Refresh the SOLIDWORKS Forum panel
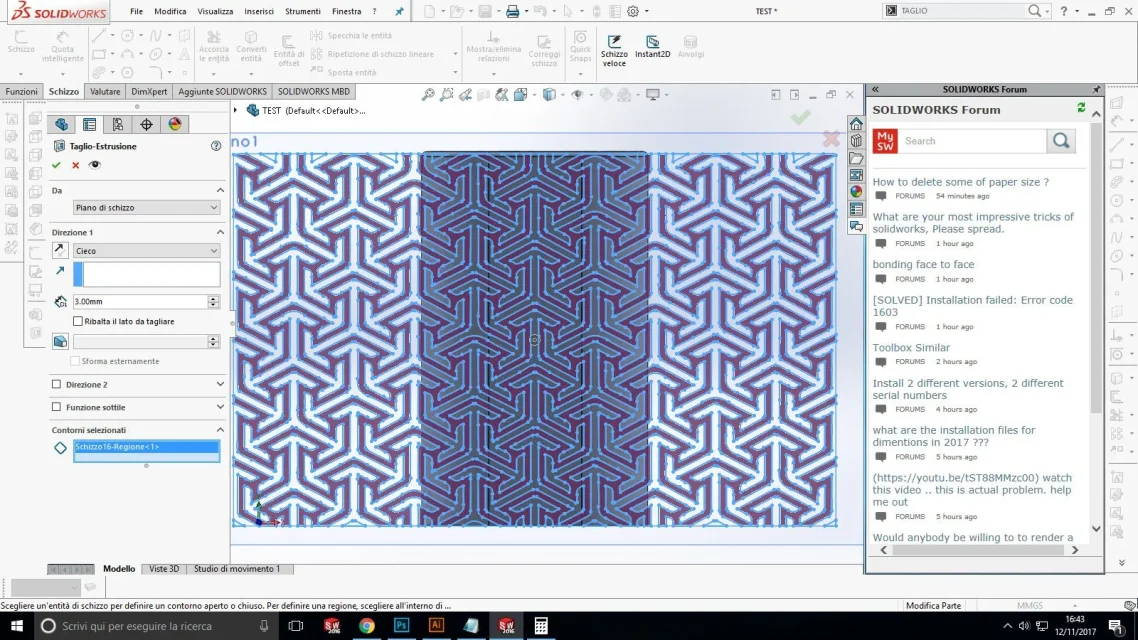This screenshot has width=1138, height=640. 1081,108
